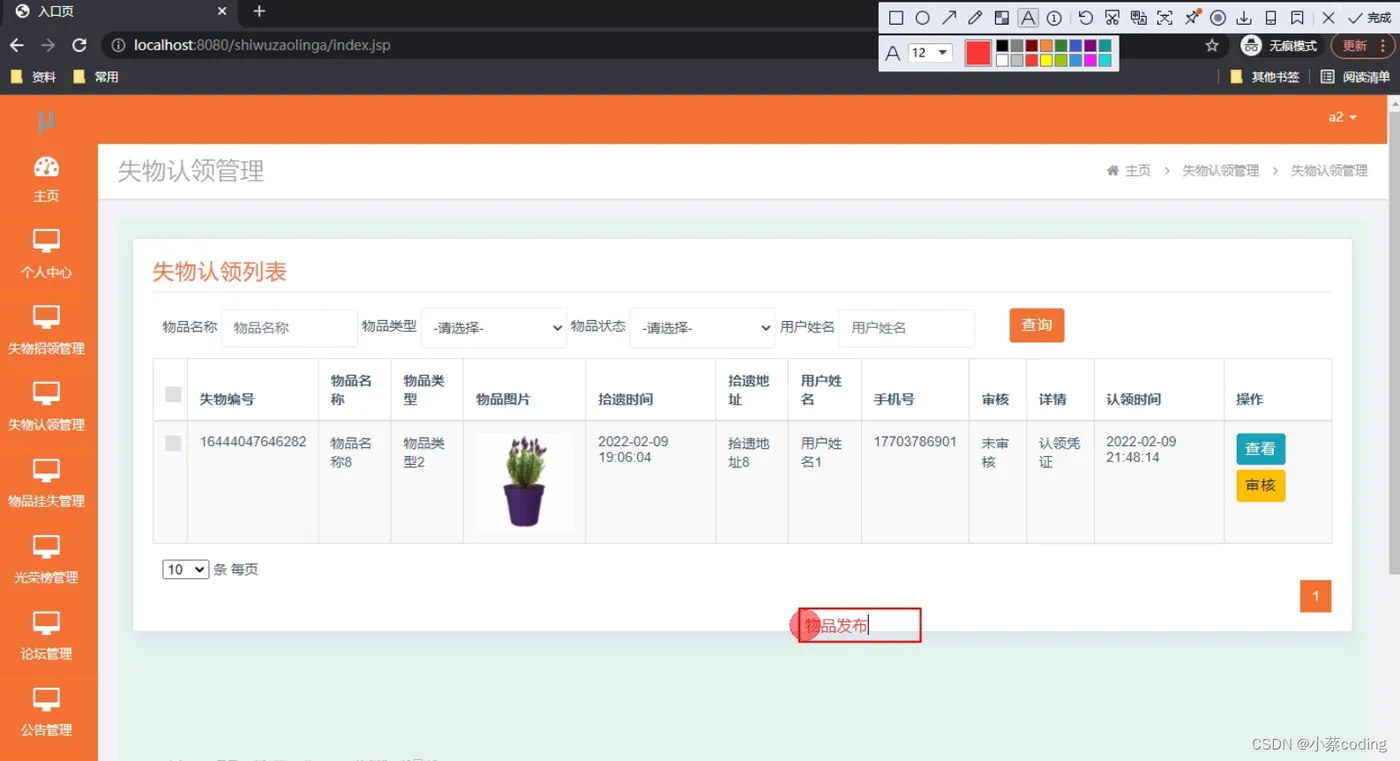Click the screen record circle icon
Screen dimensions: 1400x761
pos(1218,18)
